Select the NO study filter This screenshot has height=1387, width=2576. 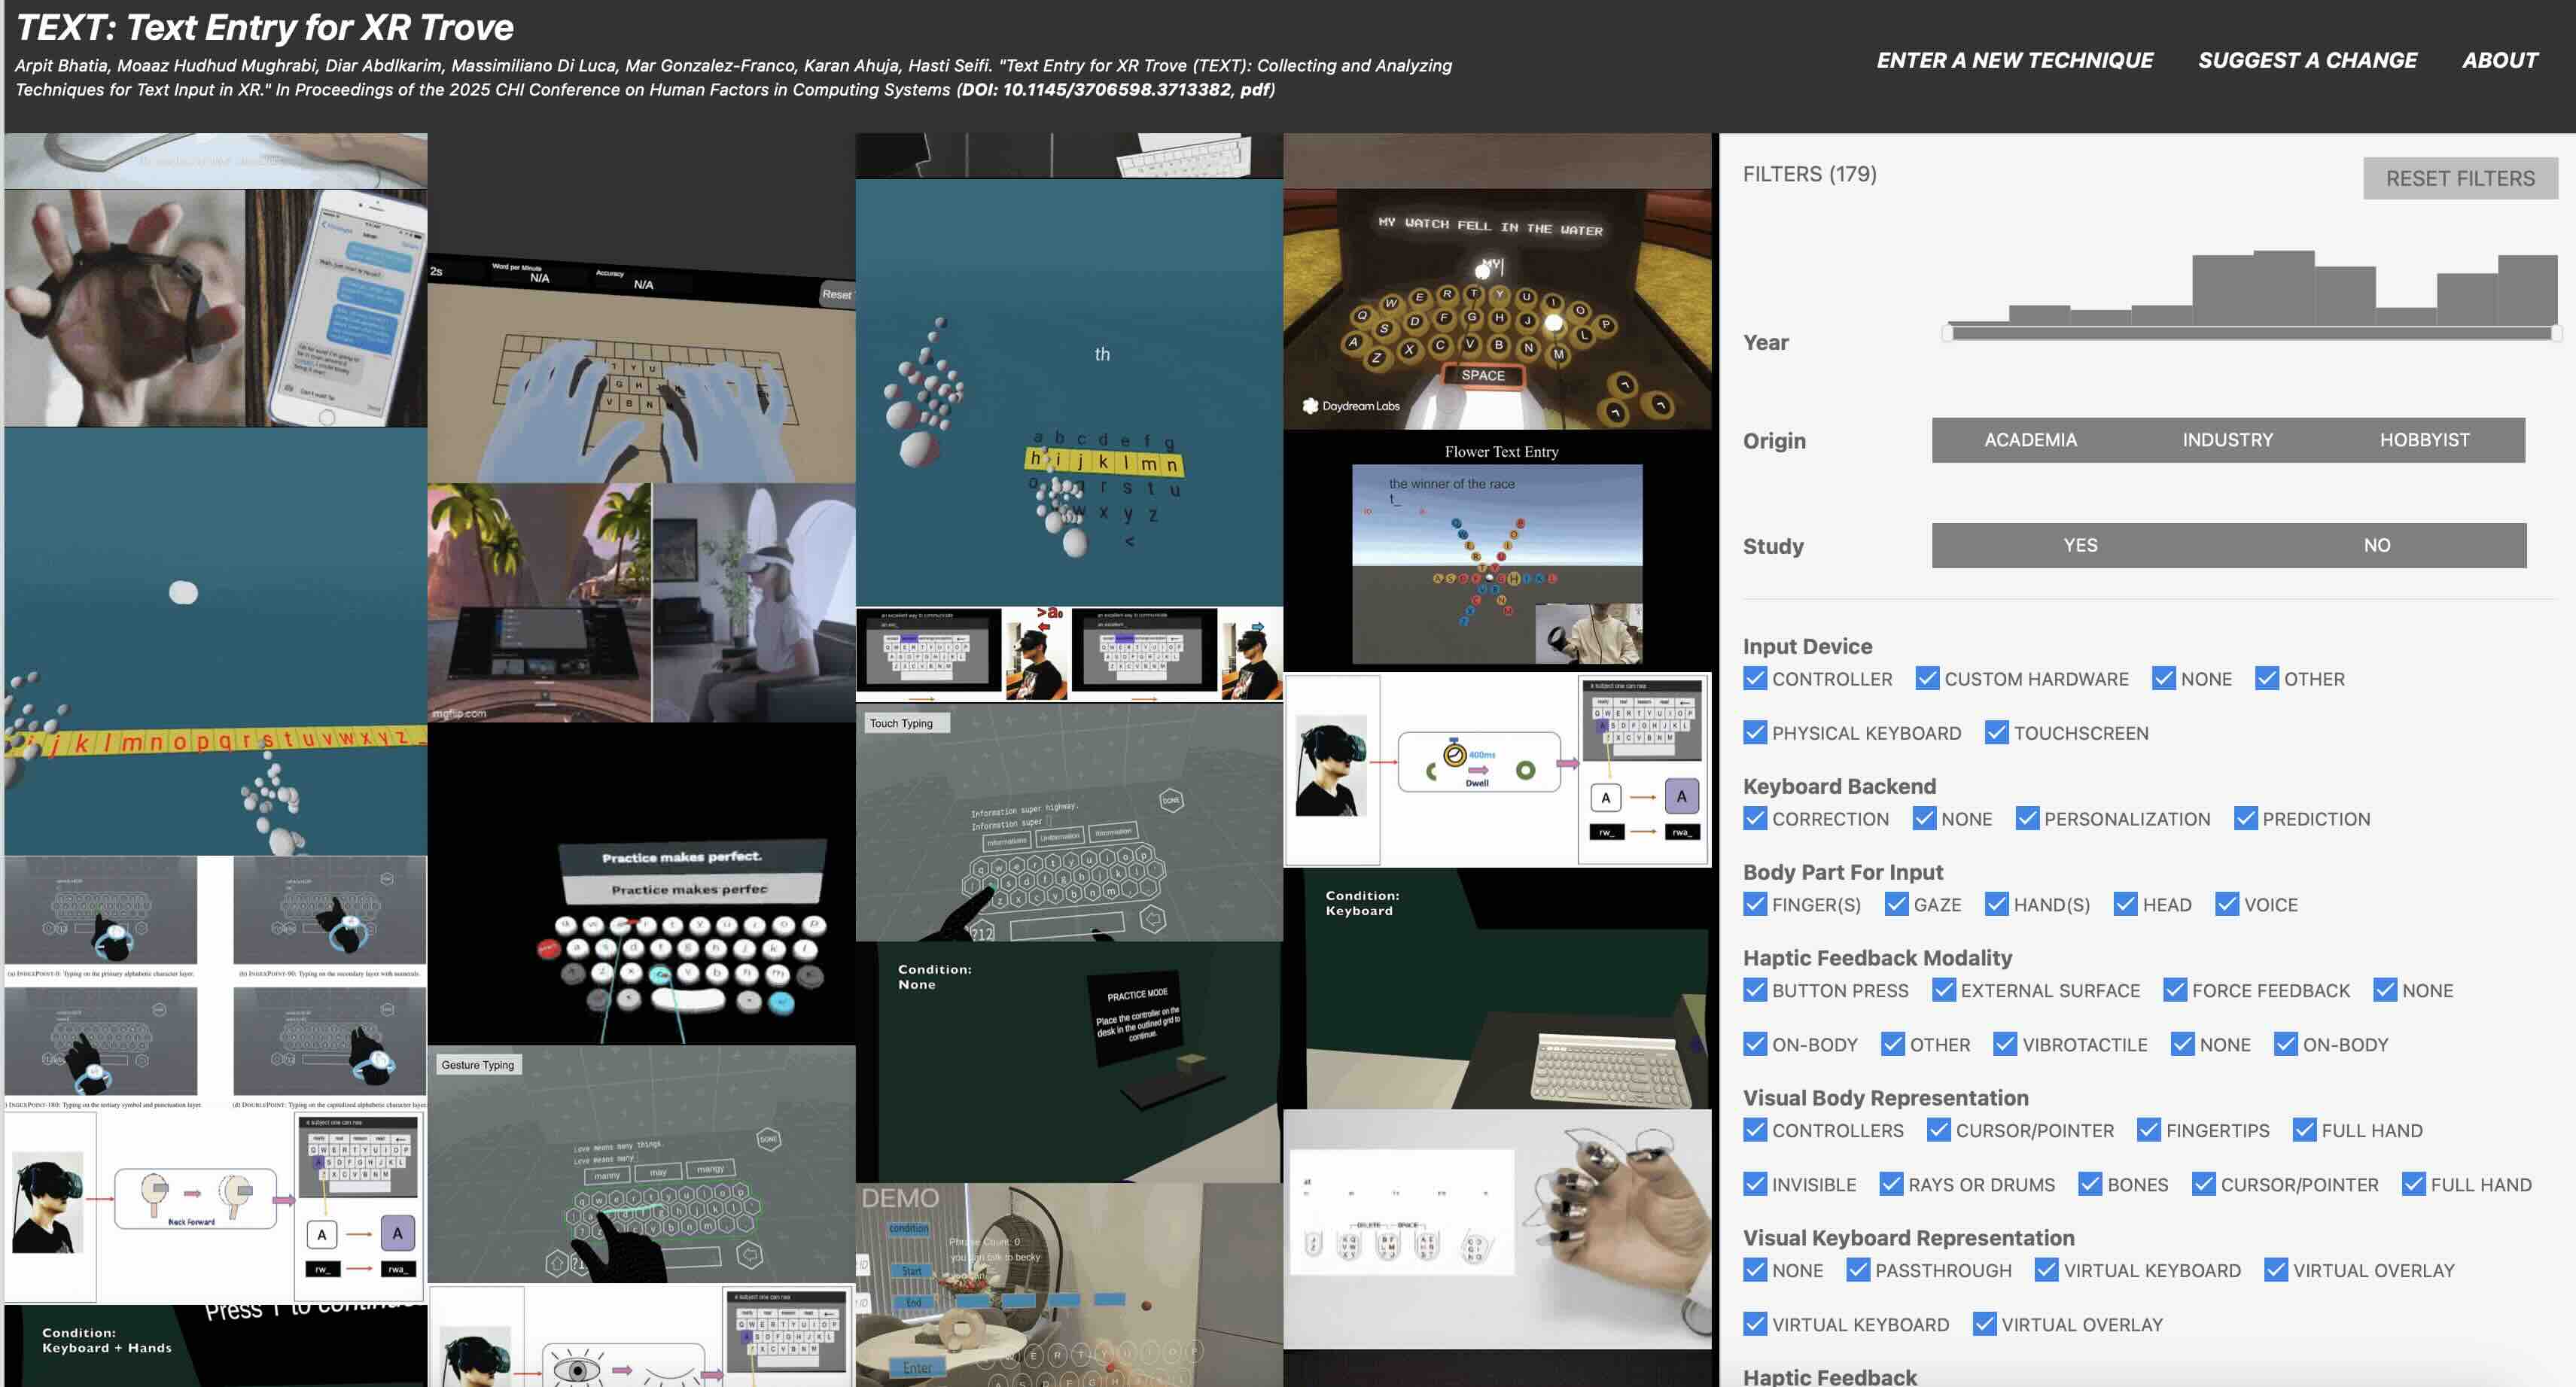pos(2376,546)
